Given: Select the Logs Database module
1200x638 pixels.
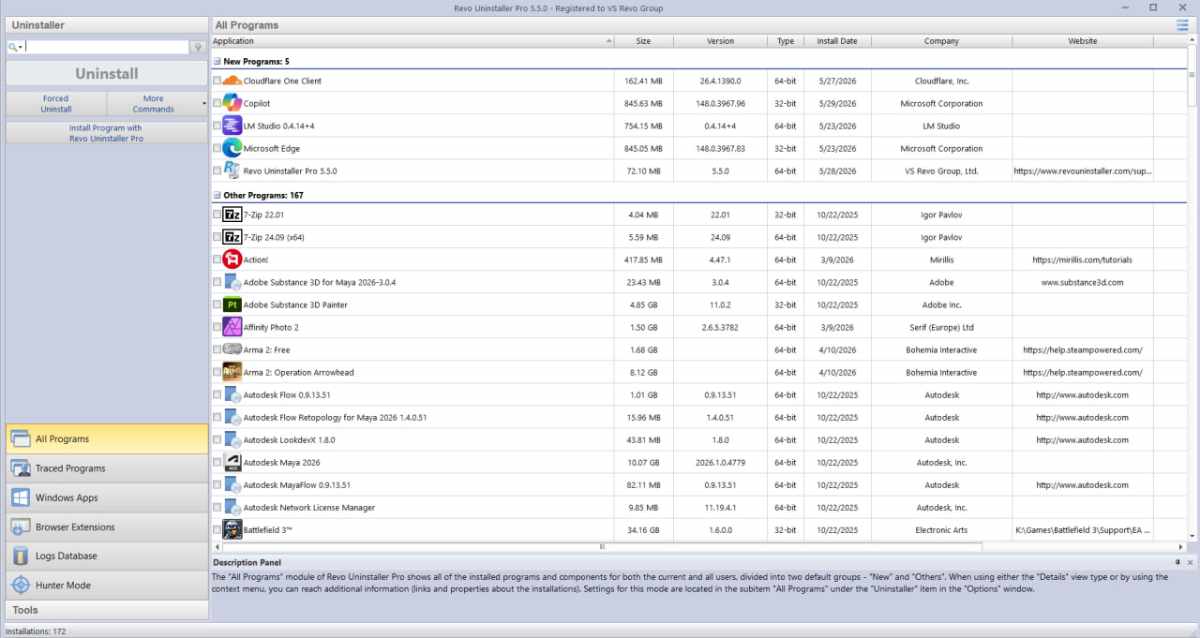Looking at the screenshot, I should coord(107,556).
